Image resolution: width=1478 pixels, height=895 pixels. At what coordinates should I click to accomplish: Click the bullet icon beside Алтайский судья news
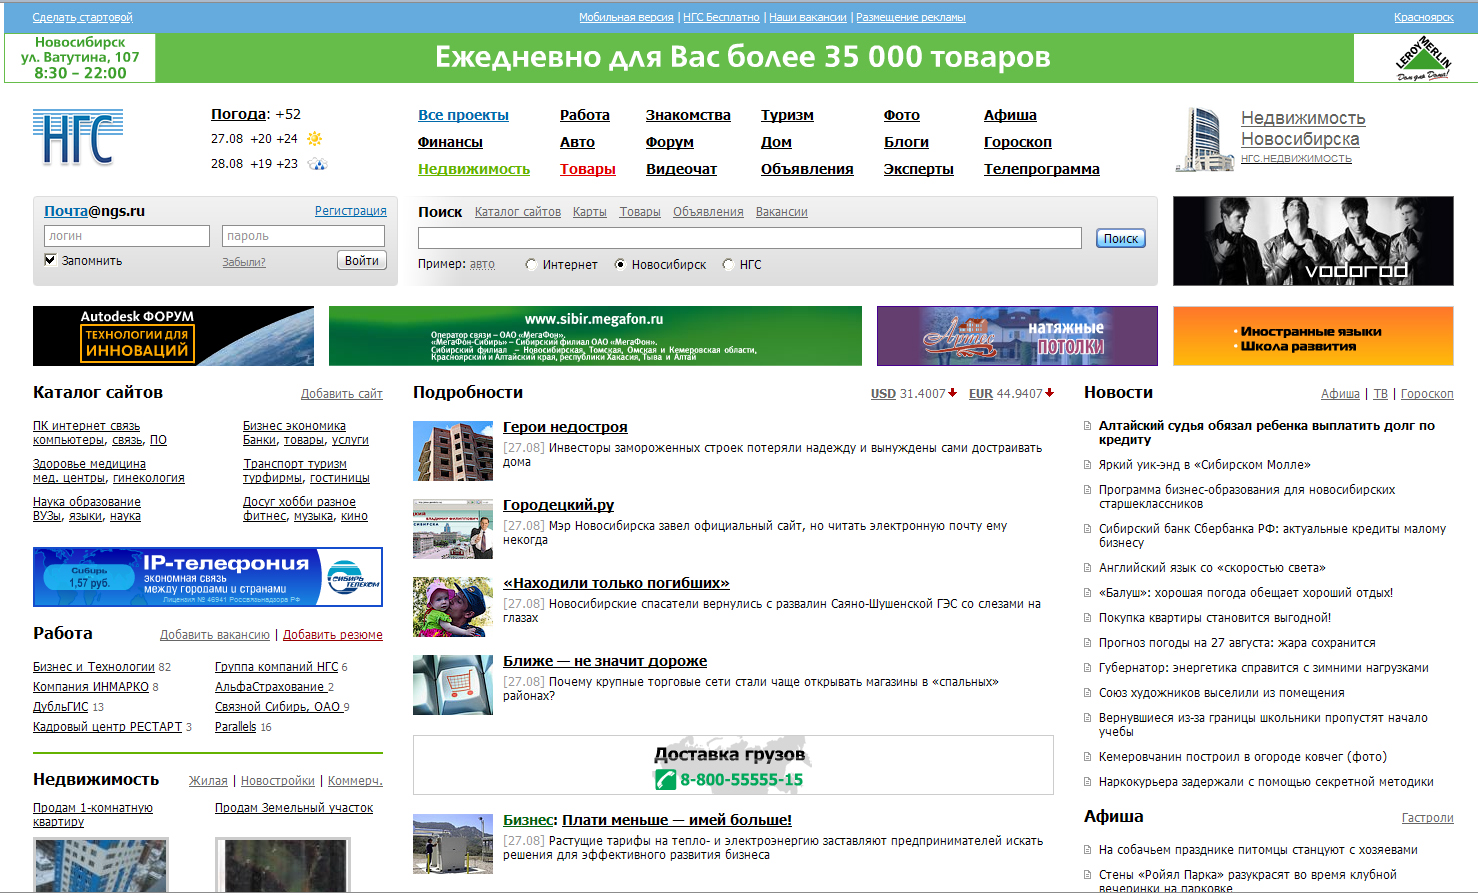[x=1088, y=426]
